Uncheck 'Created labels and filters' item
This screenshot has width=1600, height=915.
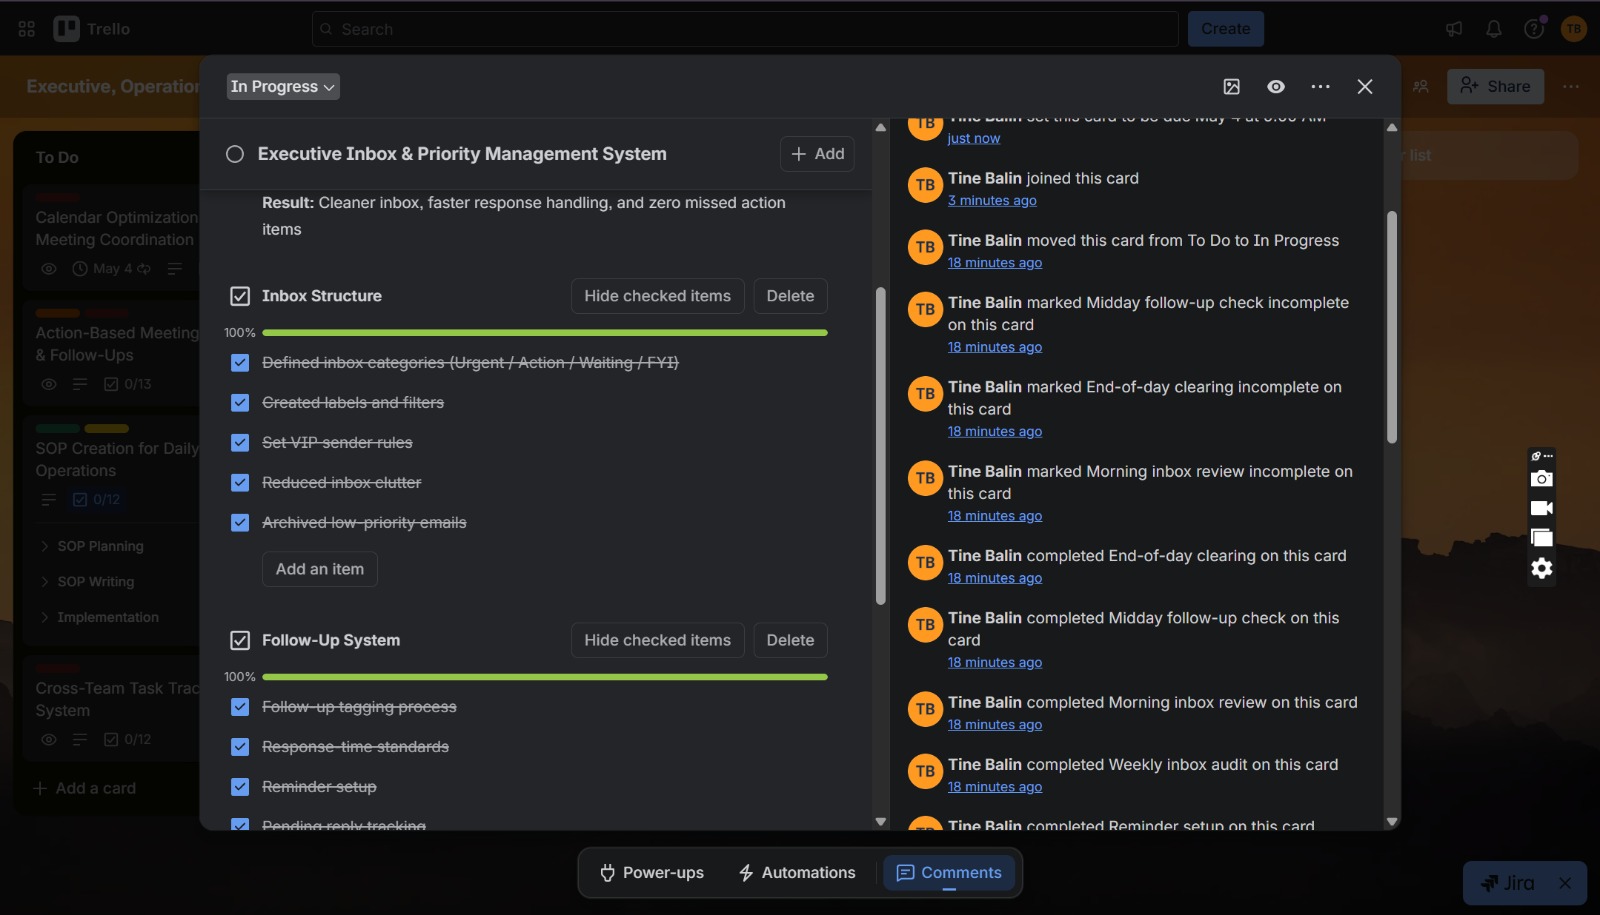pos(240,403)
